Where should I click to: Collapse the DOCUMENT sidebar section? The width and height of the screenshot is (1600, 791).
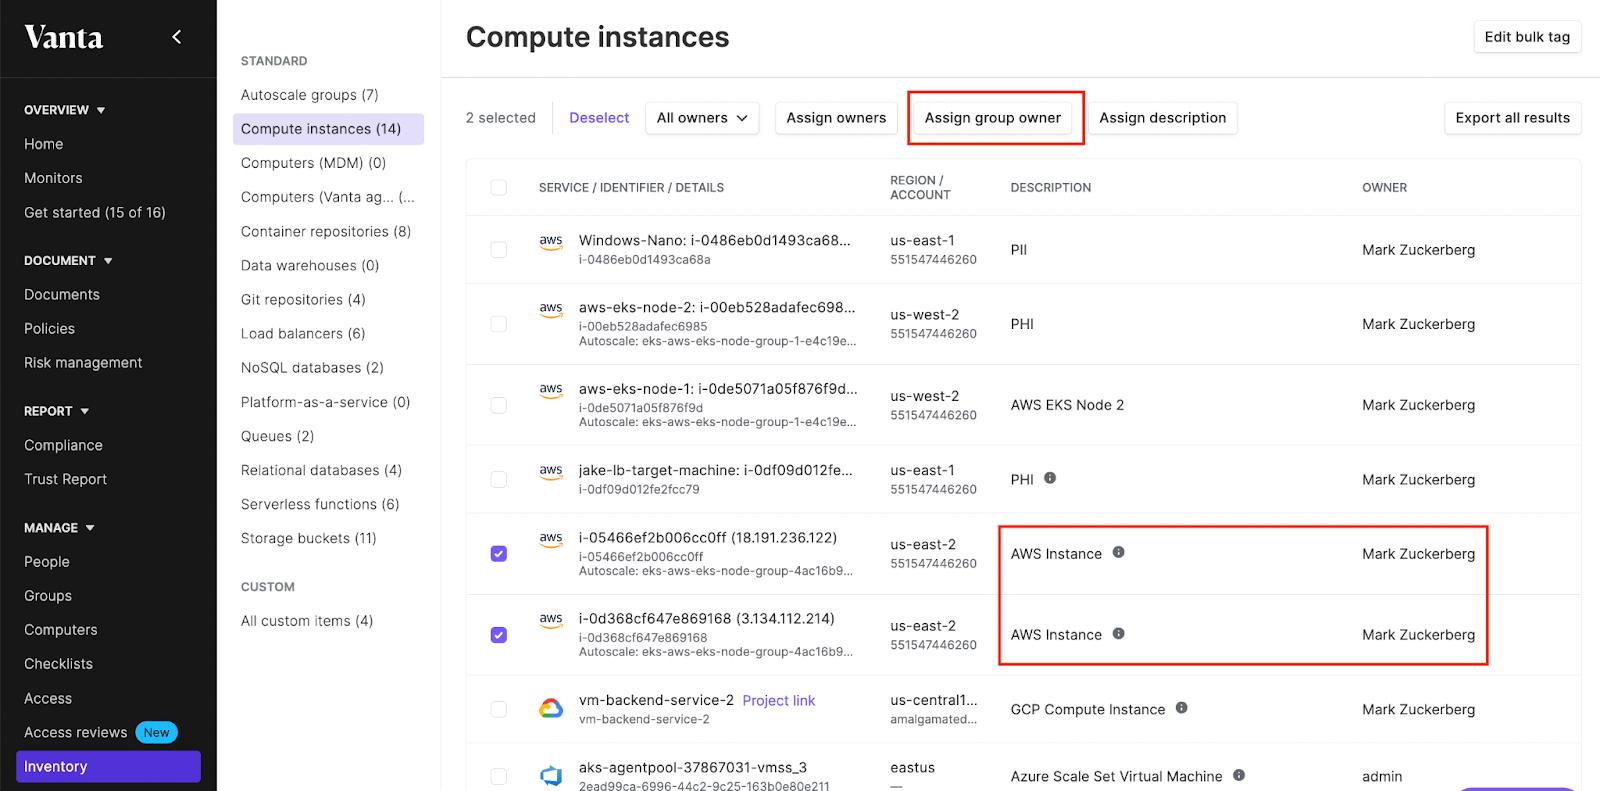pos(68,261)
